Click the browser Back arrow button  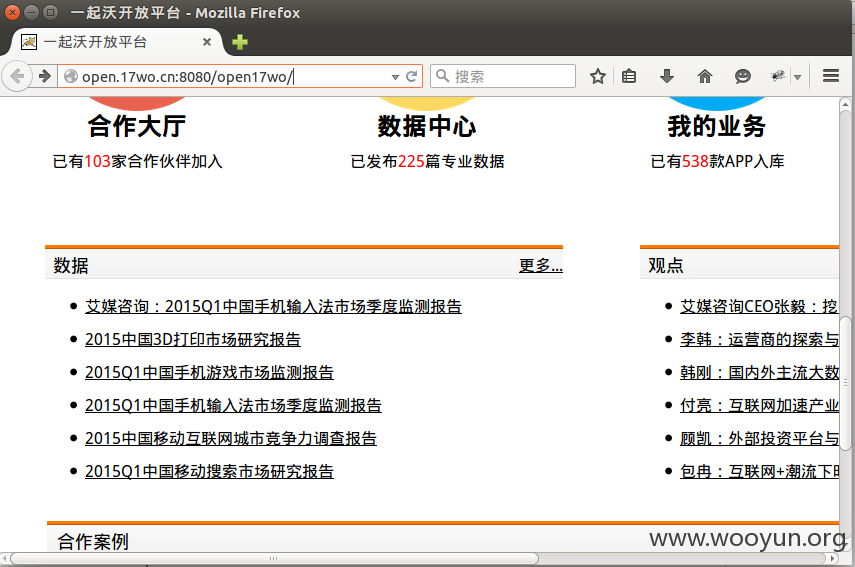17,76
